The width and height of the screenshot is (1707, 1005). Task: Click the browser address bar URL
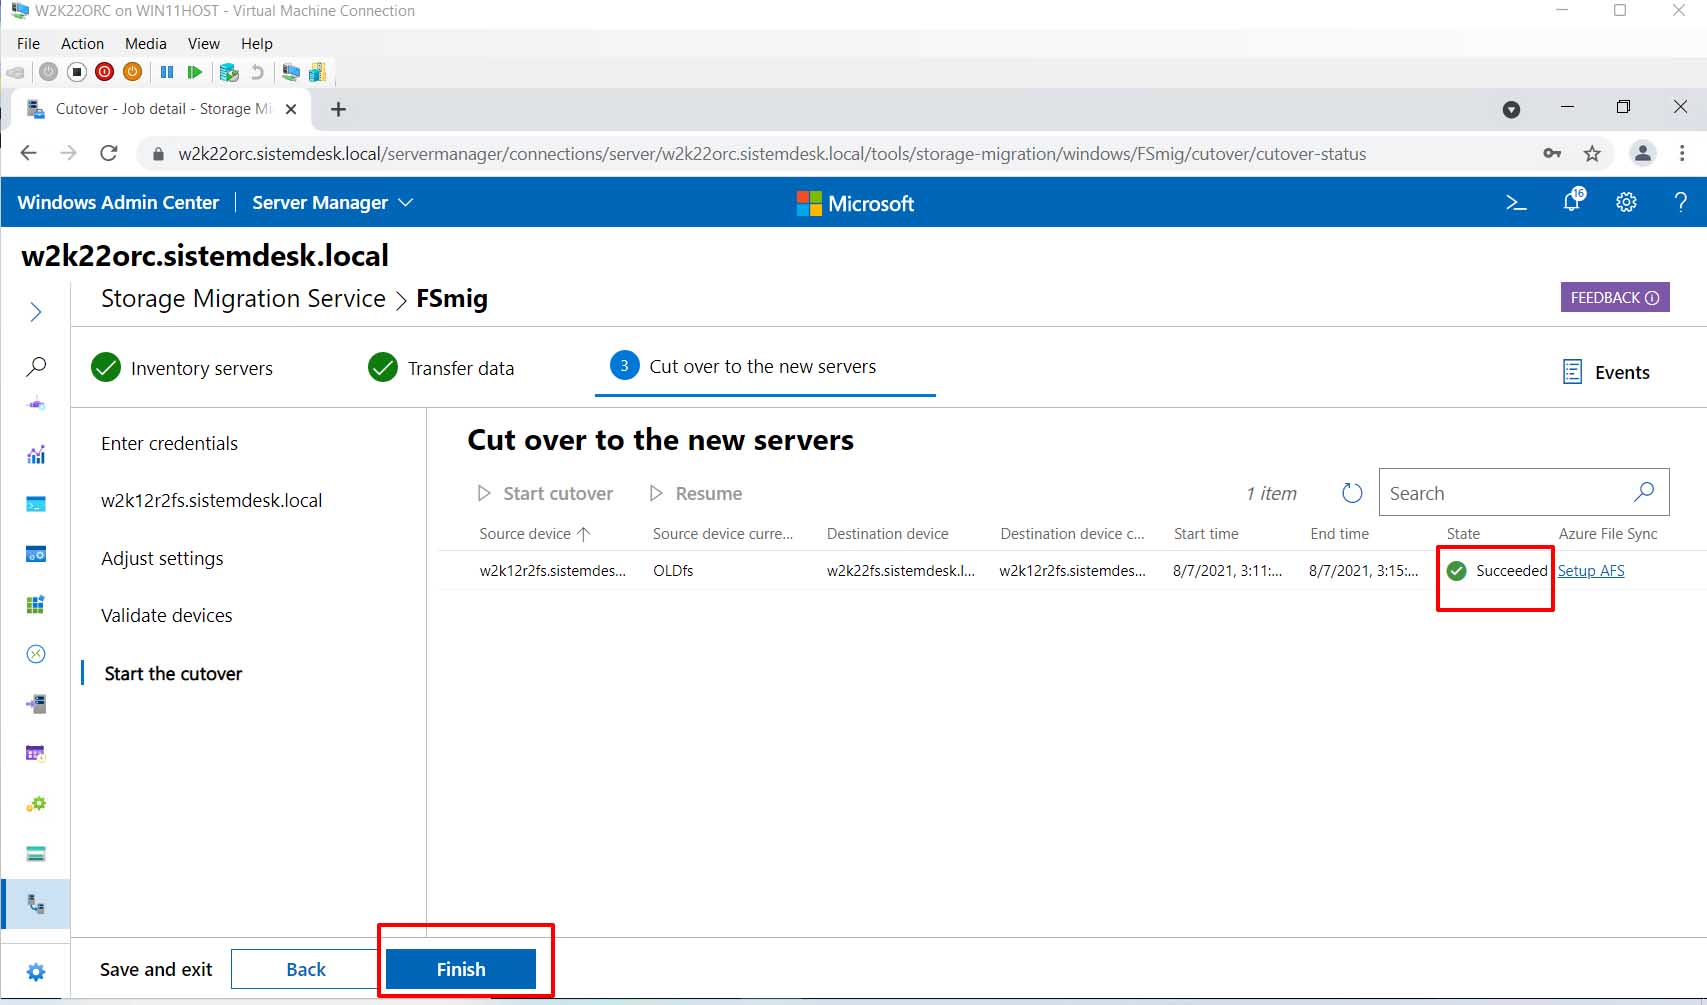772,153
